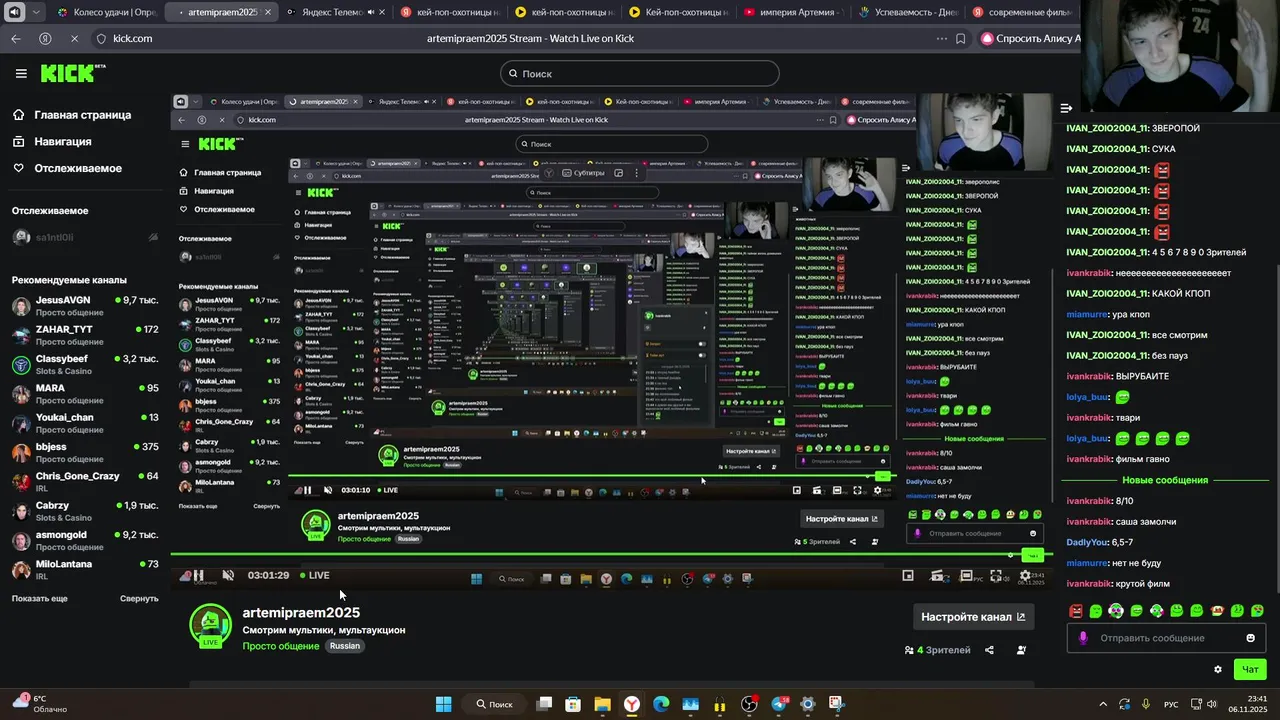Switch input language РУС in tray
Screen dimensions: 1280x720
tap(1171, 704)
